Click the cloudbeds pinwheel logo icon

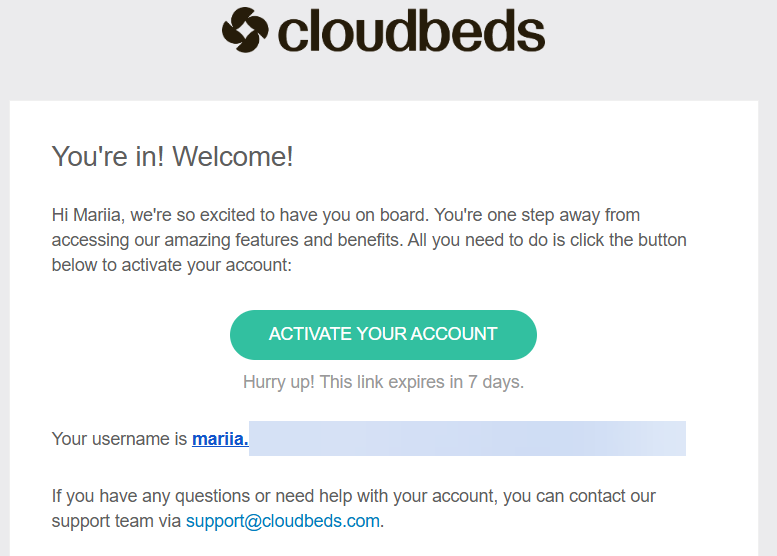[245, 30]
